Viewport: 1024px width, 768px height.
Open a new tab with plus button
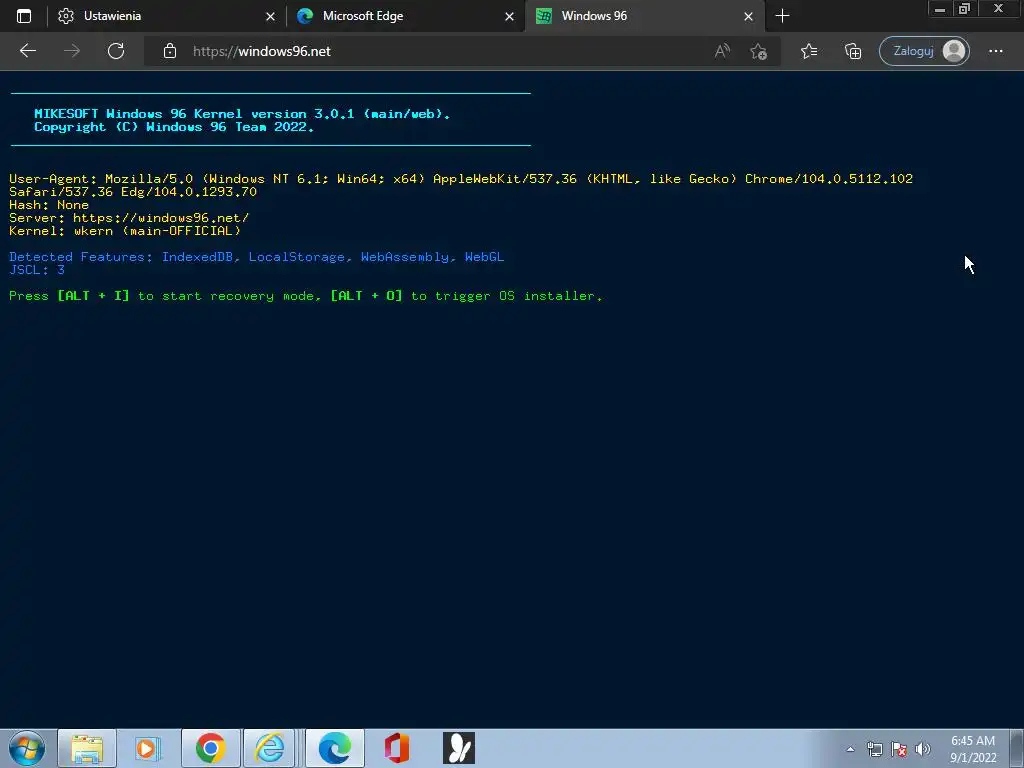(x=782, y=16)
